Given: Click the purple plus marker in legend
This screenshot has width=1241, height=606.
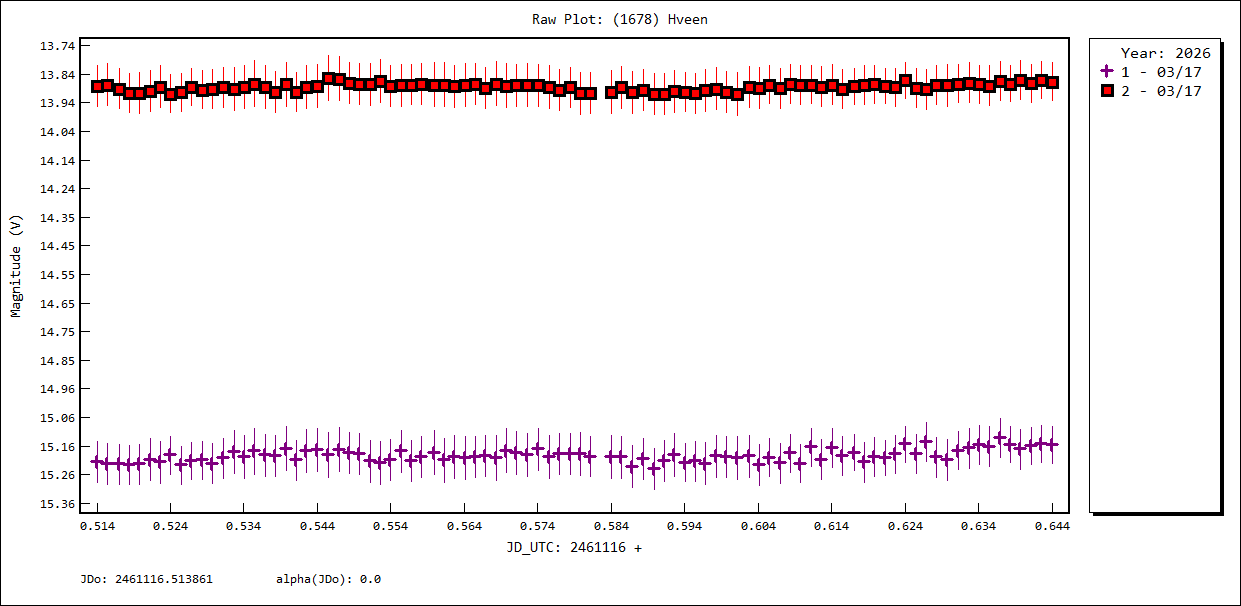Looking at the screenshot, I should pos(1107,72).
